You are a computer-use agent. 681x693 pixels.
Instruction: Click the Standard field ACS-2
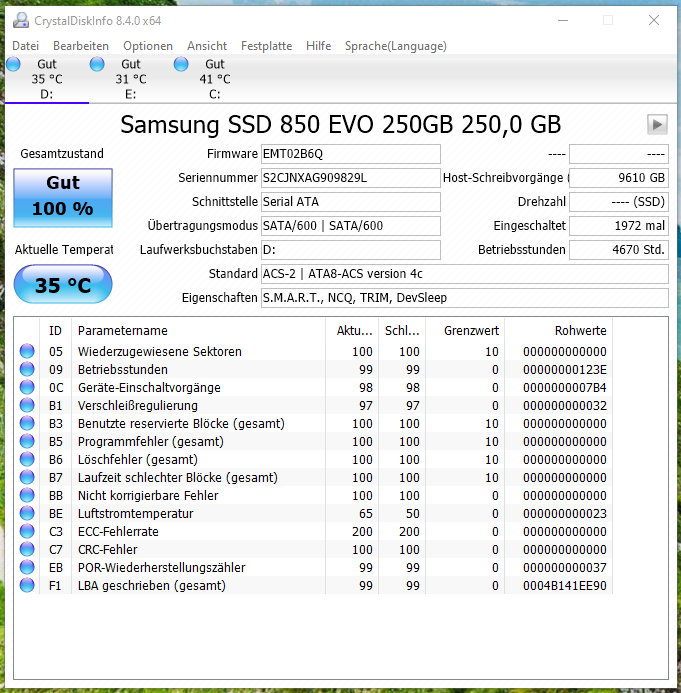(464, 274)
